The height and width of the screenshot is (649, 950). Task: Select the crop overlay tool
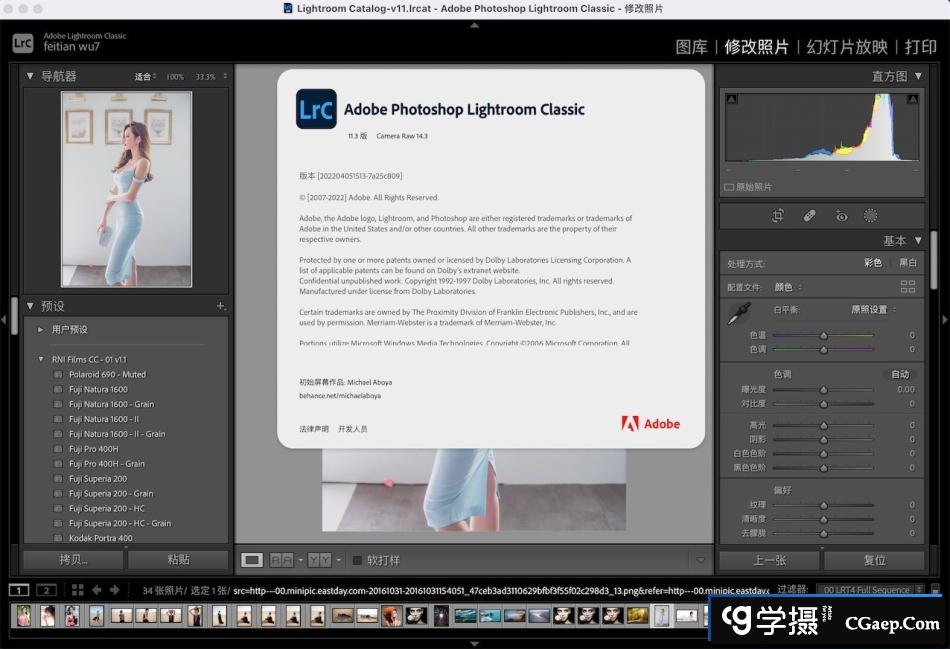778,216
